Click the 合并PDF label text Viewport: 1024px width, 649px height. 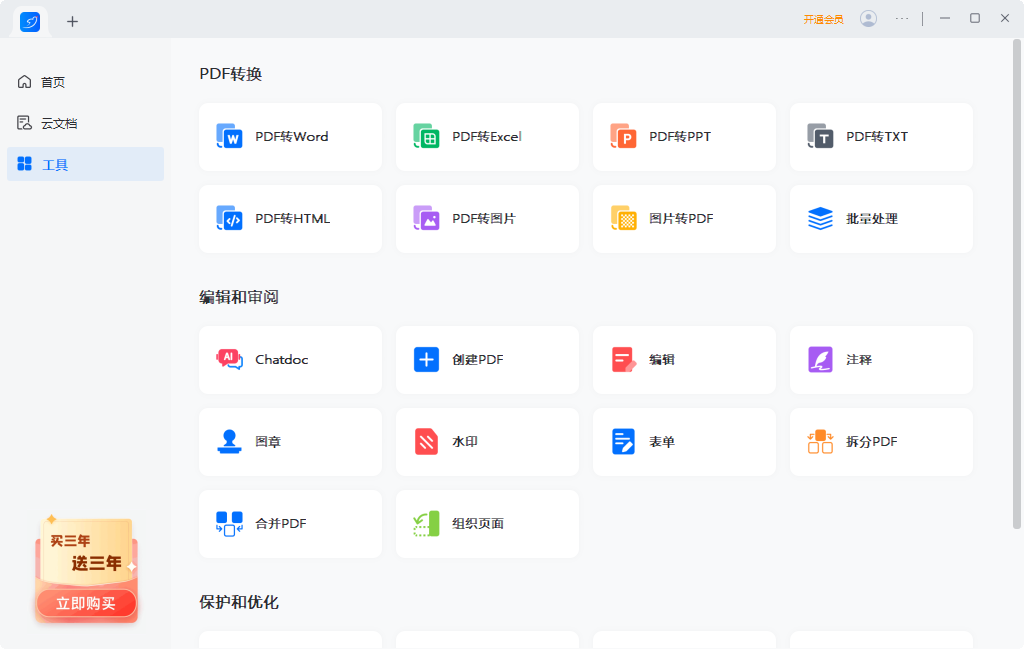[281, 524]
